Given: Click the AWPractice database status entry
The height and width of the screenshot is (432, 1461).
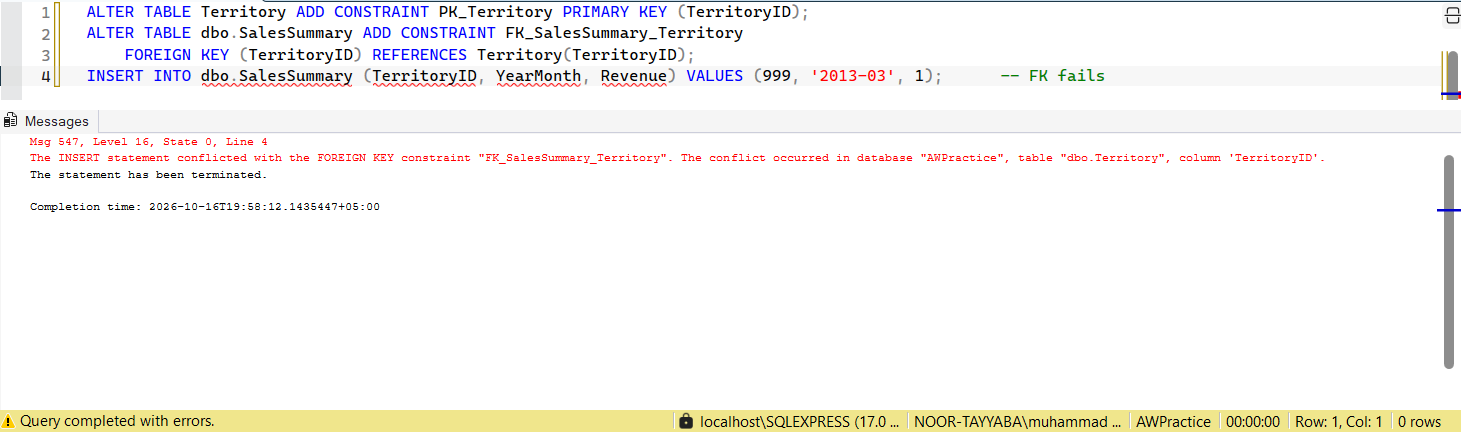Looking at the screenshot, I should (1173, 422).
